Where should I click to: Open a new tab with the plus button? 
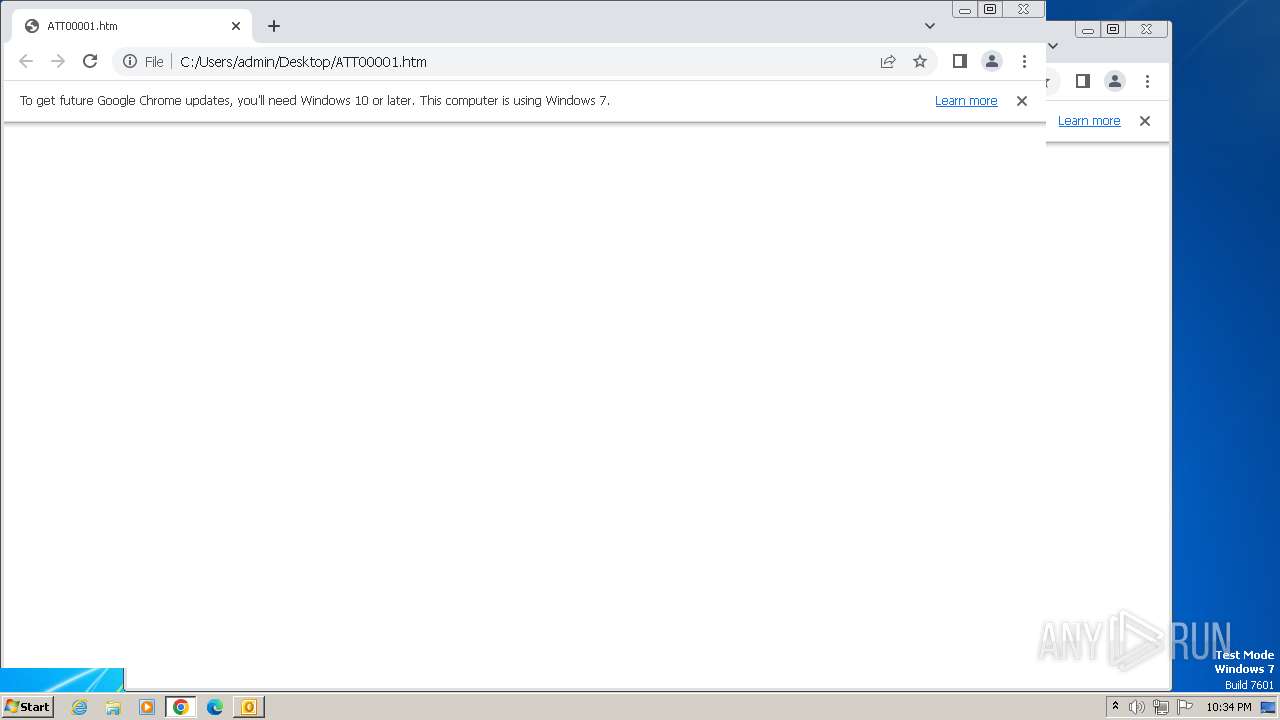(274, 26)
